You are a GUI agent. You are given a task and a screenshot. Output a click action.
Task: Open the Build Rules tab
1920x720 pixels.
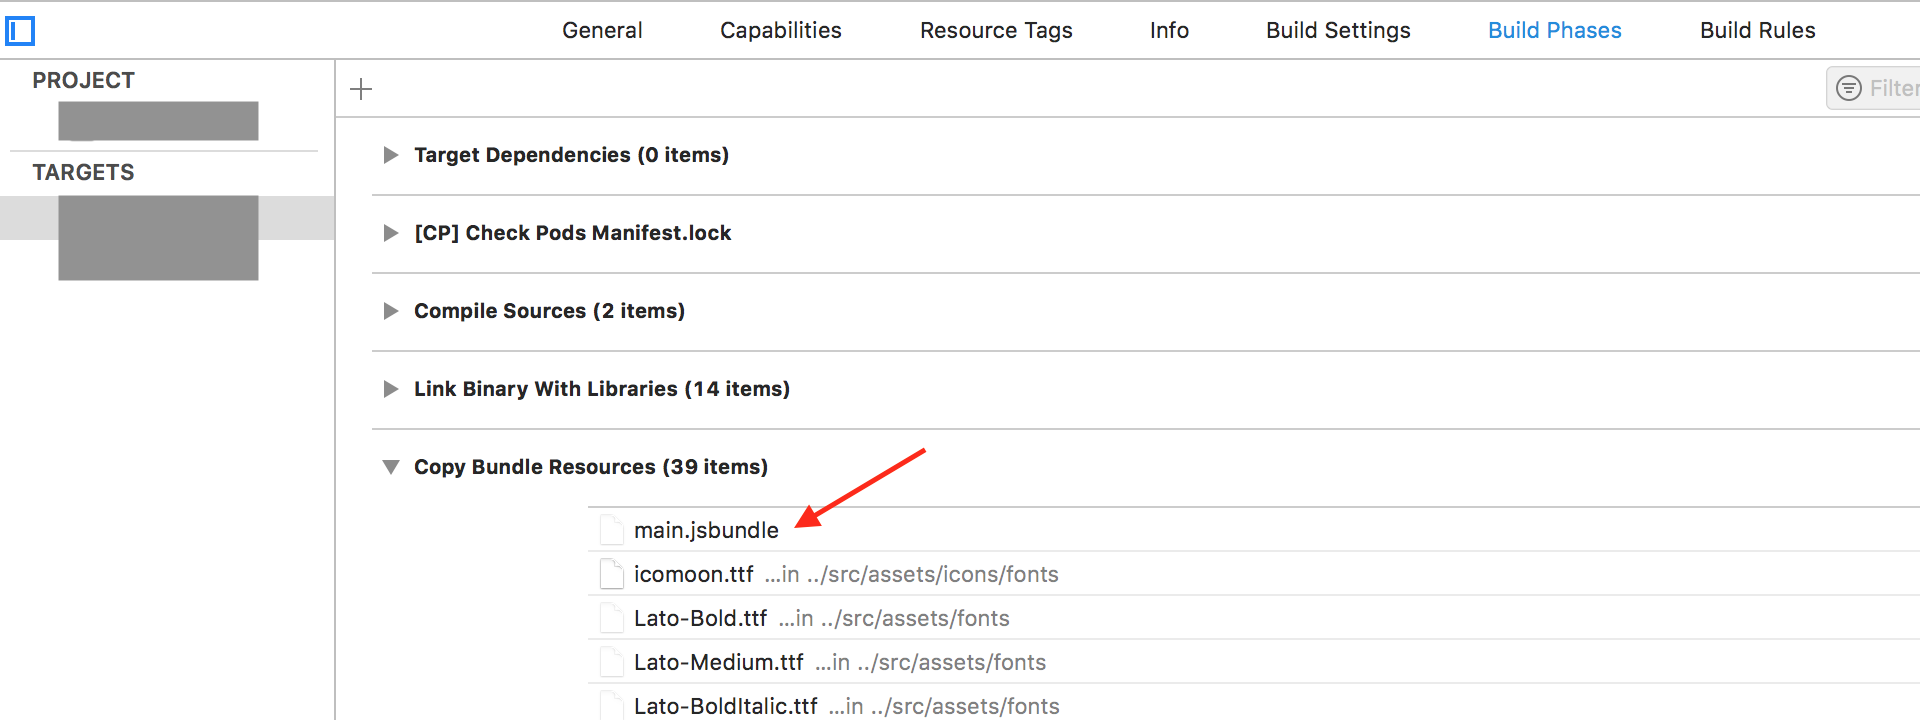coord(1757,30)
